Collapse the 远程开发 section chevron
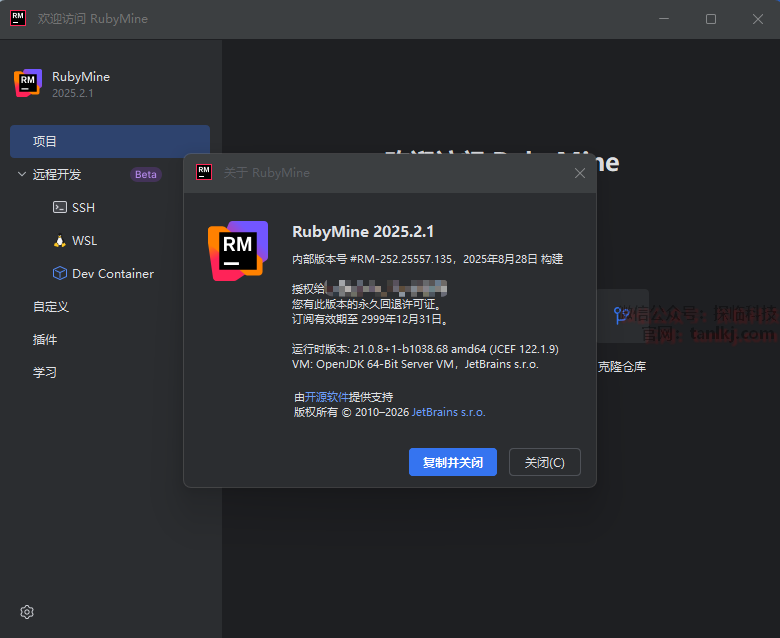 point(22,174)
